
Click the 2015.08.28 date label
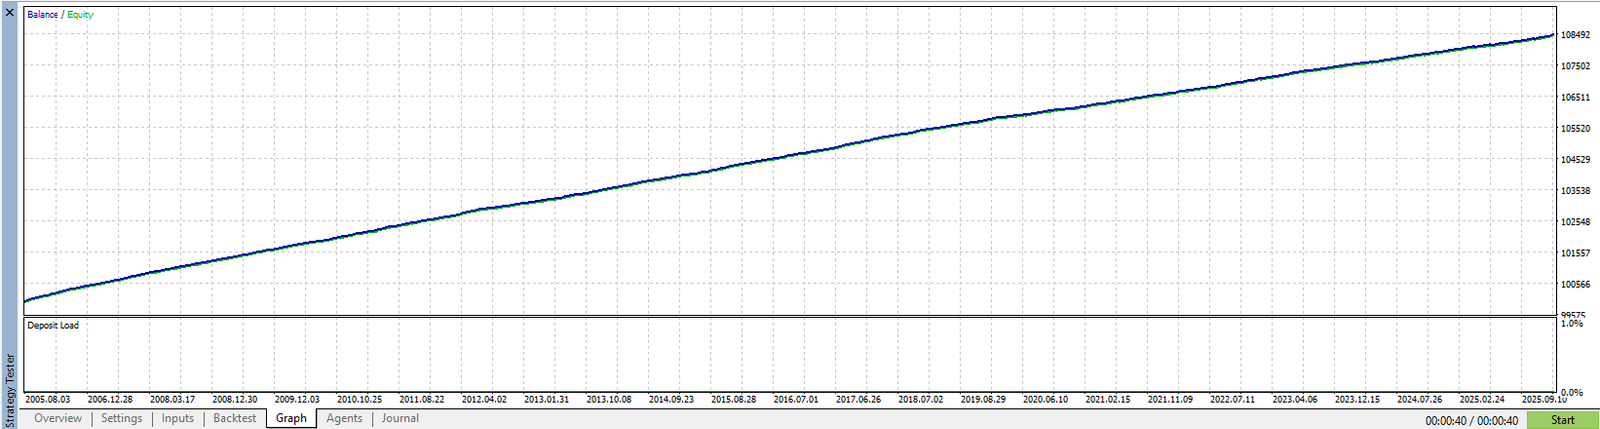click(x=733, y=400)
